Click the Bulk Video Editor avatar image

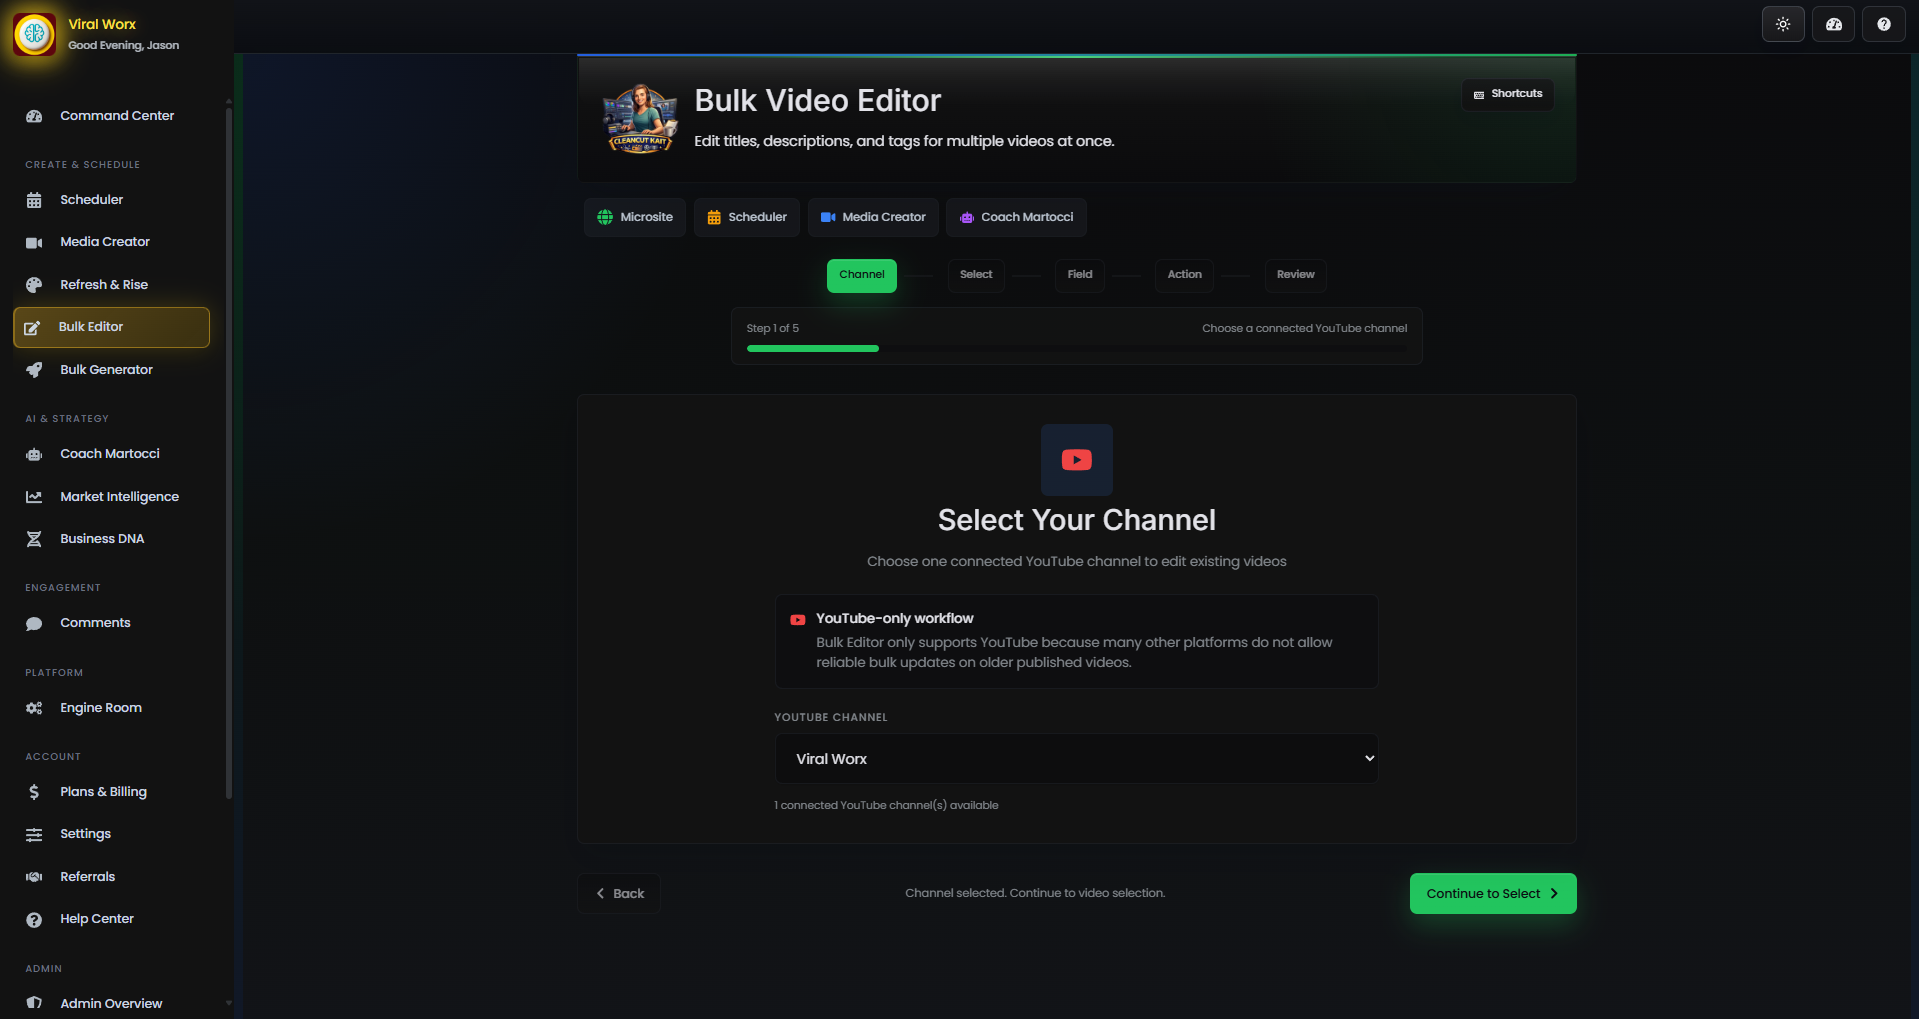point(640,119)
